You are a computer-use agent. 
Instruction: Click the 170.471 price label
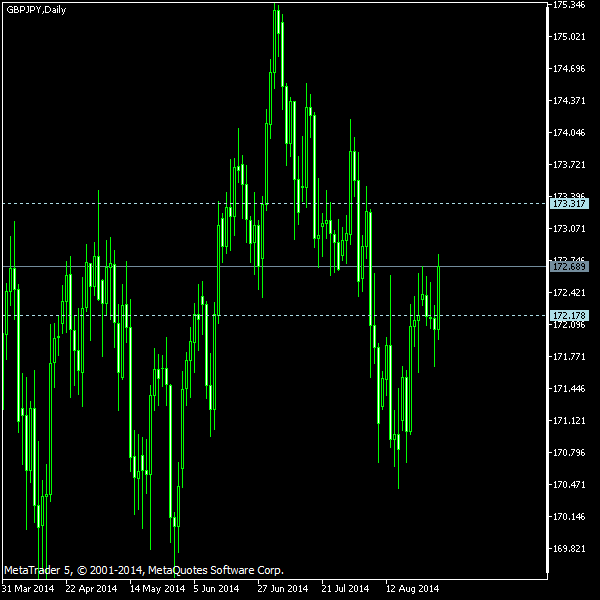point(569,484)
